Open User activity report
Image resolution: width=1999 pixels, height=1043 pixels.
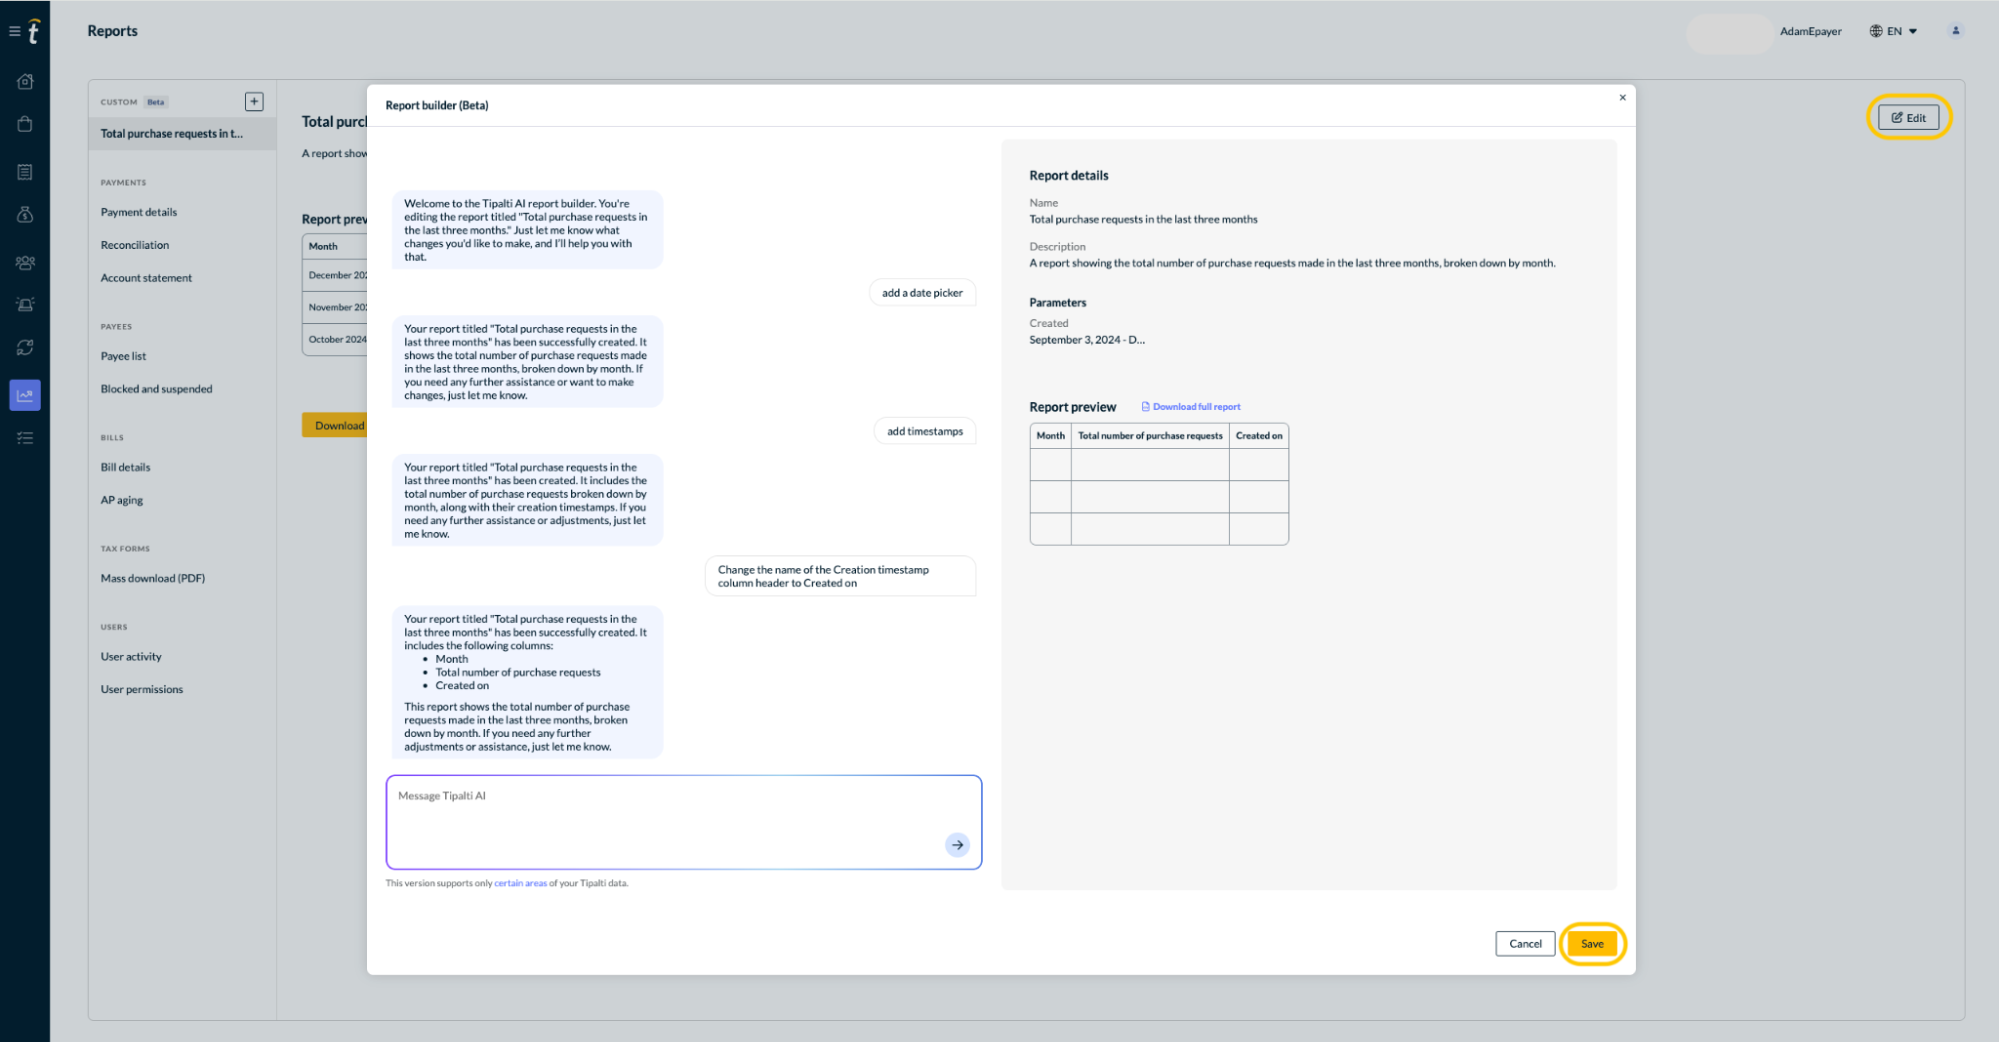pyautogui.click(x=131, y=657)
